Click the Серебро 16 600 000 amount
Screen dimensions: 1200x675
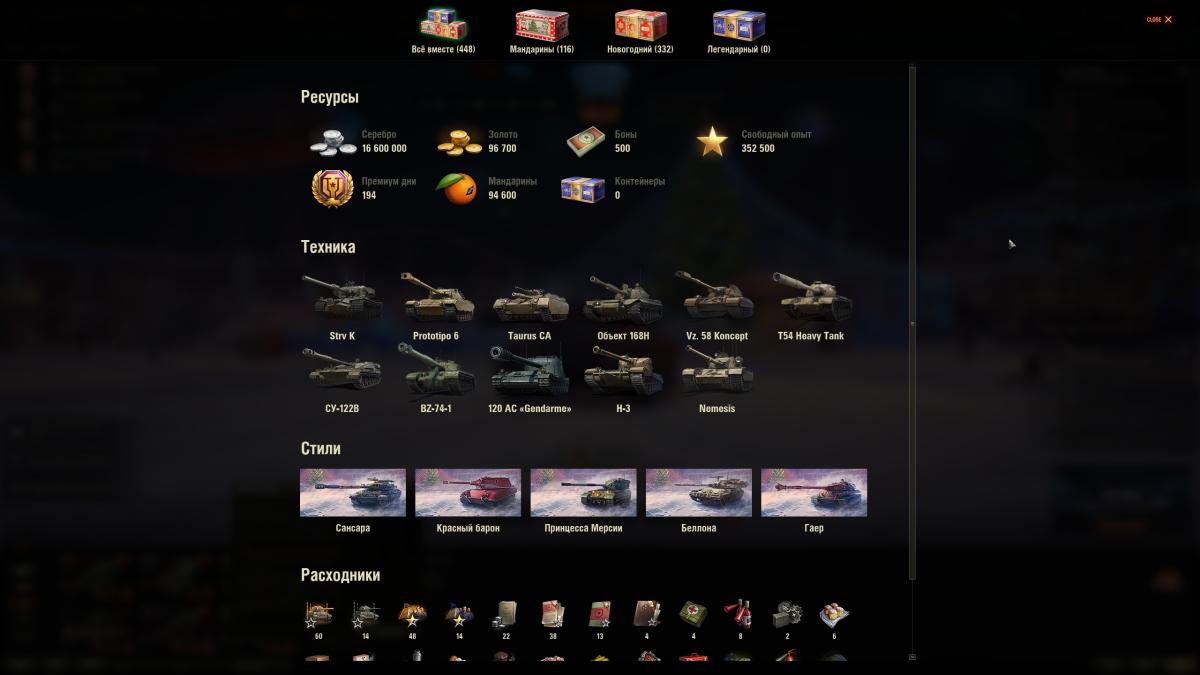[x=384, y=148]
